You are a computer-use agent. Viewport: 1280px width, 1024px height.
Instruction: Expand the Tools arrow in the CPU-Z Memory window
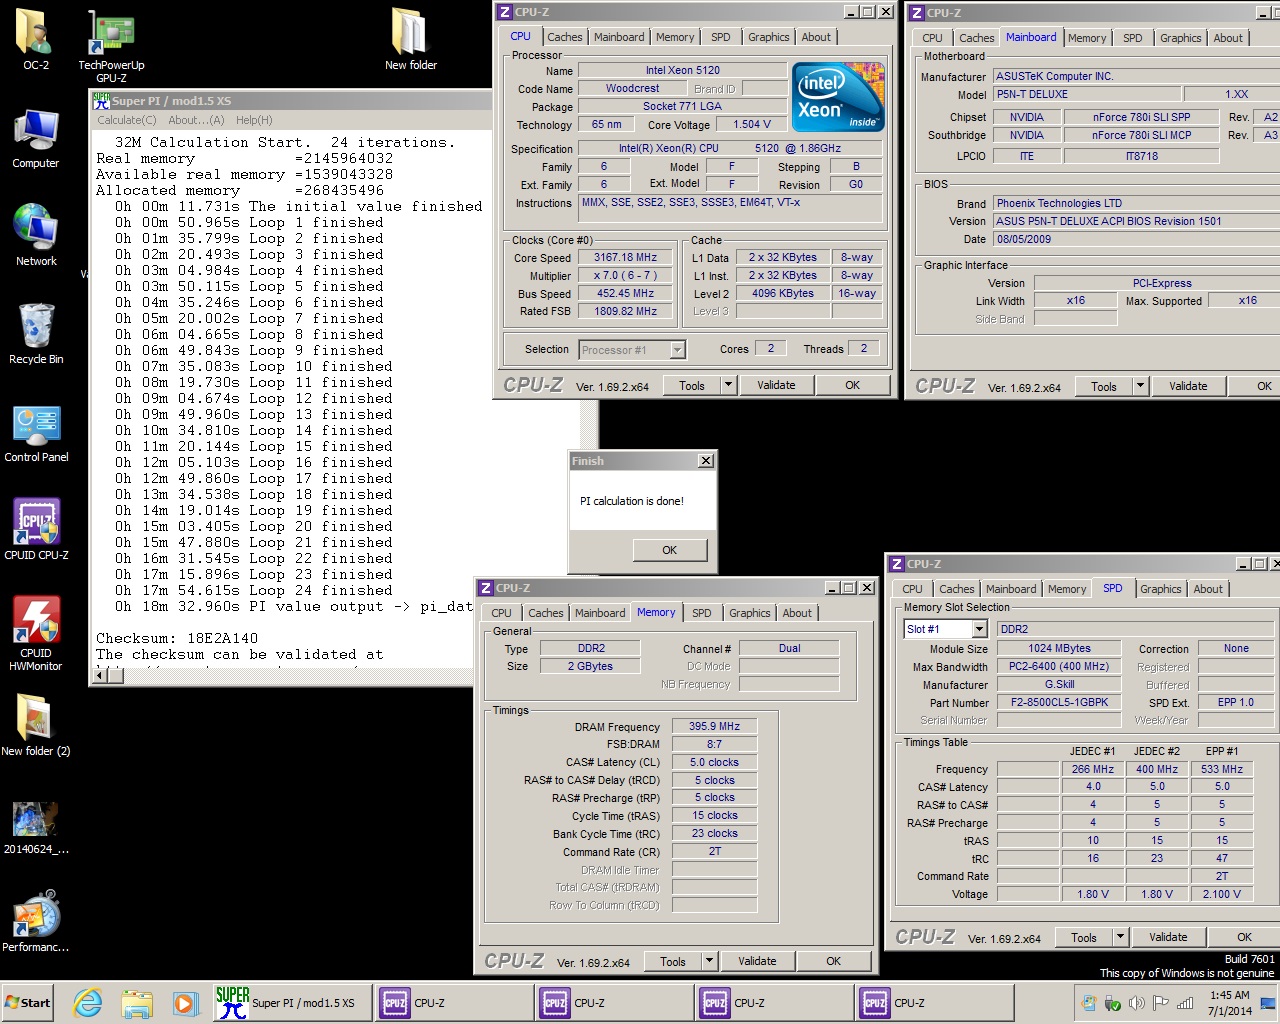point(709,961)
